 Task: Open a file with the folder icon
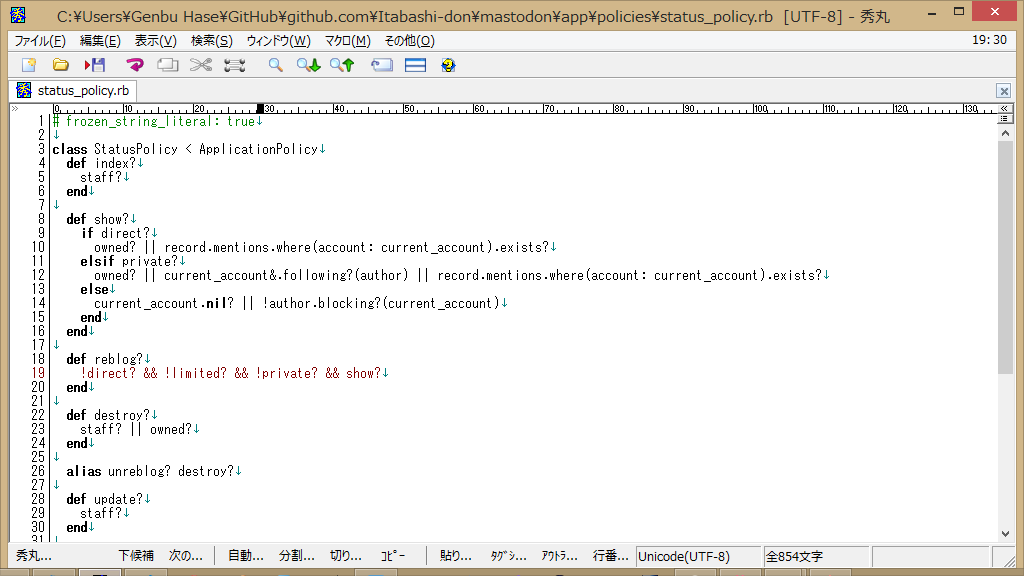pos(61,65)
